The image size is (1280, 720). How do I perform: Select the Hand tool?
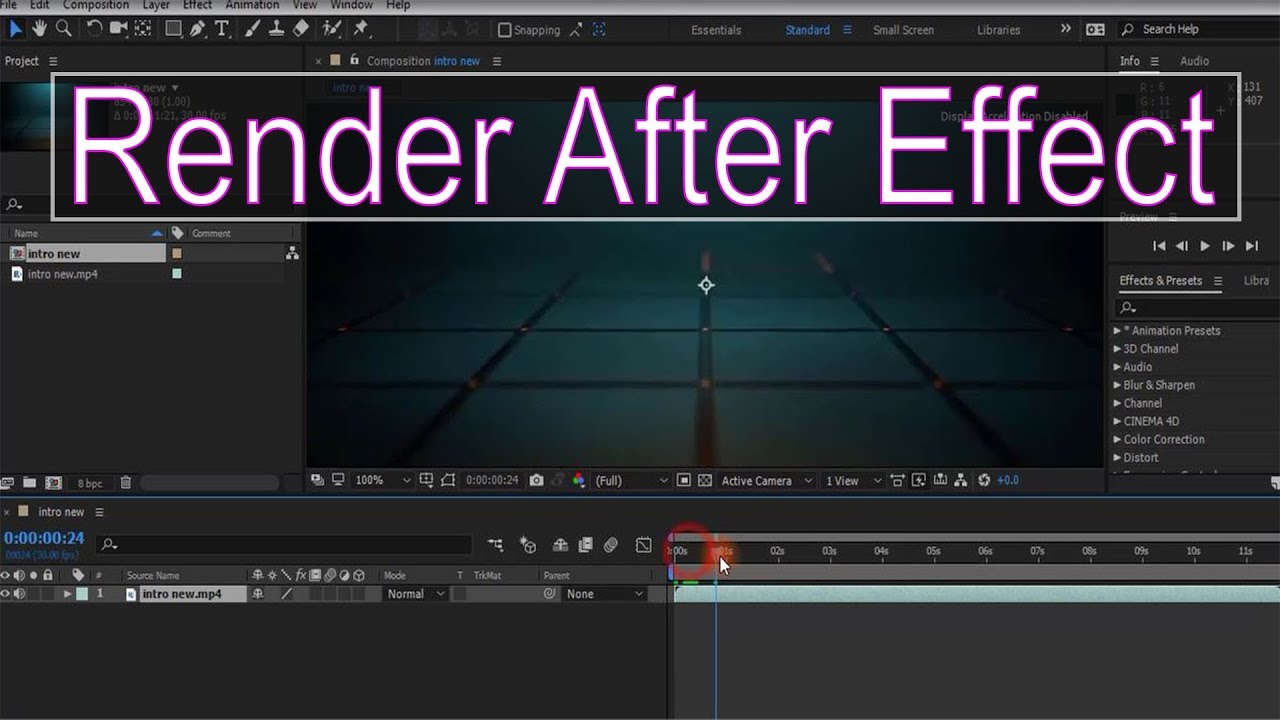click(40, 29)
